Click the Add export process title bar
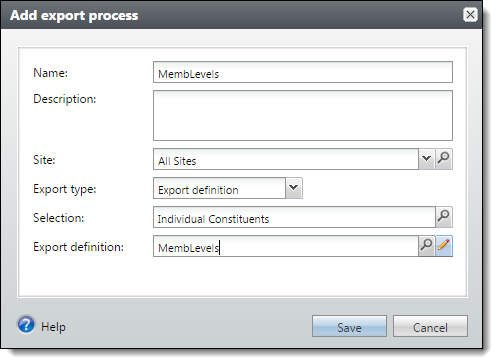 coord(233,15)
